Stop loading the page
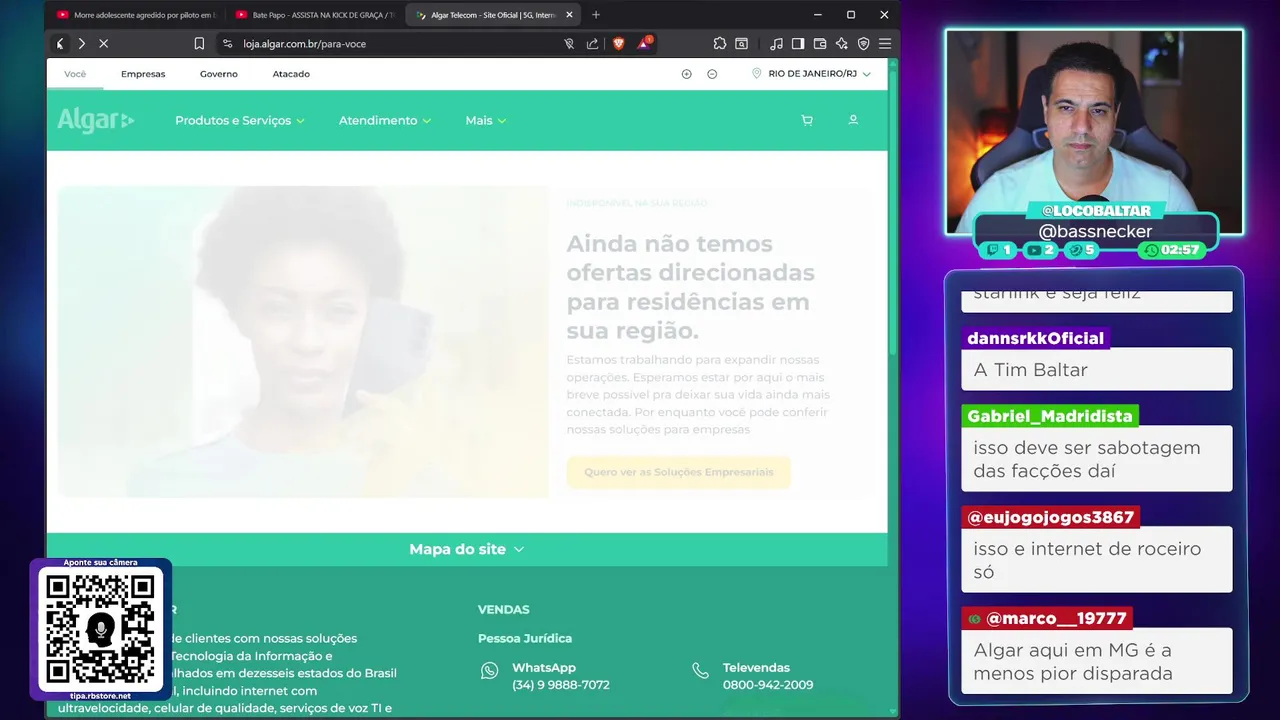This screenshot has width=1280, height=720. tap(103, 44)
